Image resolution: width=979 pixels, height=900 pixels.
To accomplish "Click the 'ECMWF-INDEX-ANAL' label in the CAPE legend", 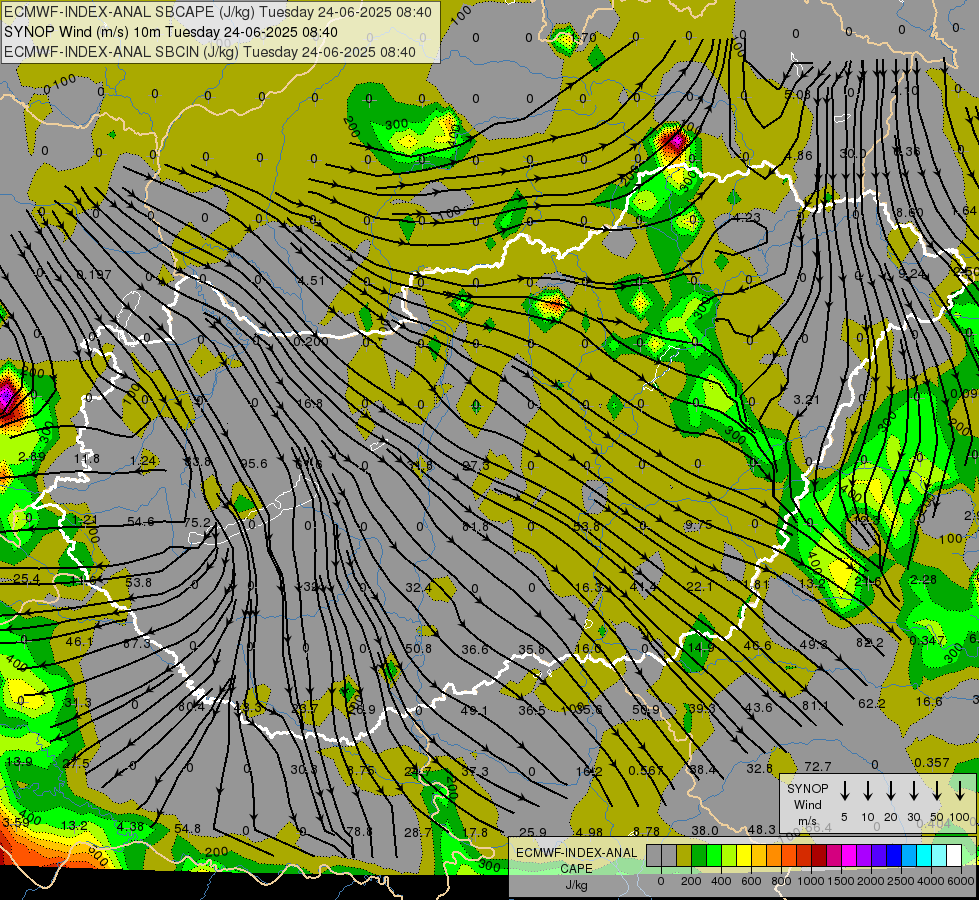I will [x=576, y=853].
